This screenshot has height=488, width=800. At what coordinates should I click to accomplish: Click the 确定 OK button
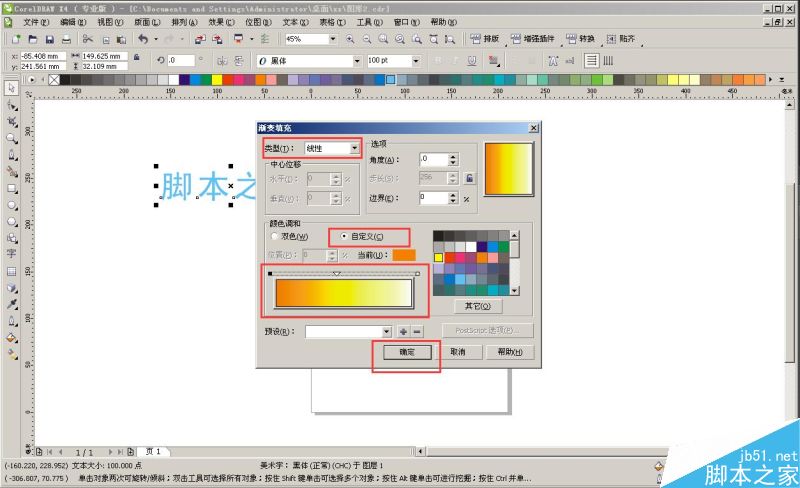407,352
